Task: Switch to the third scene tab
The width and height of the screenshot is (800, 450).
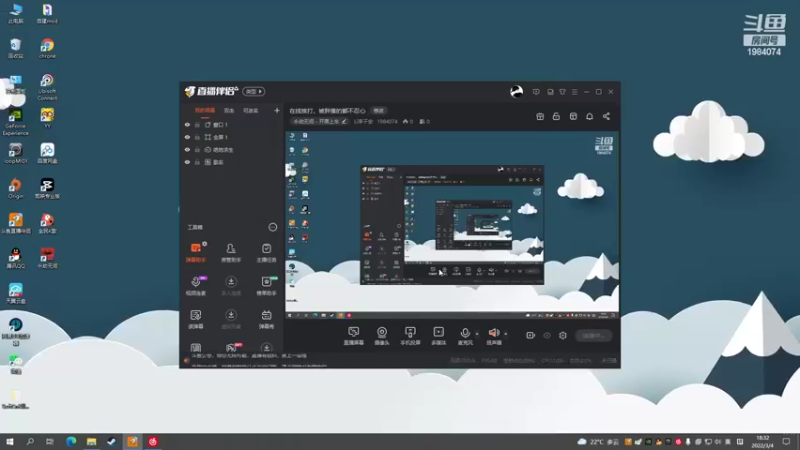Action: tap(251, 111)
